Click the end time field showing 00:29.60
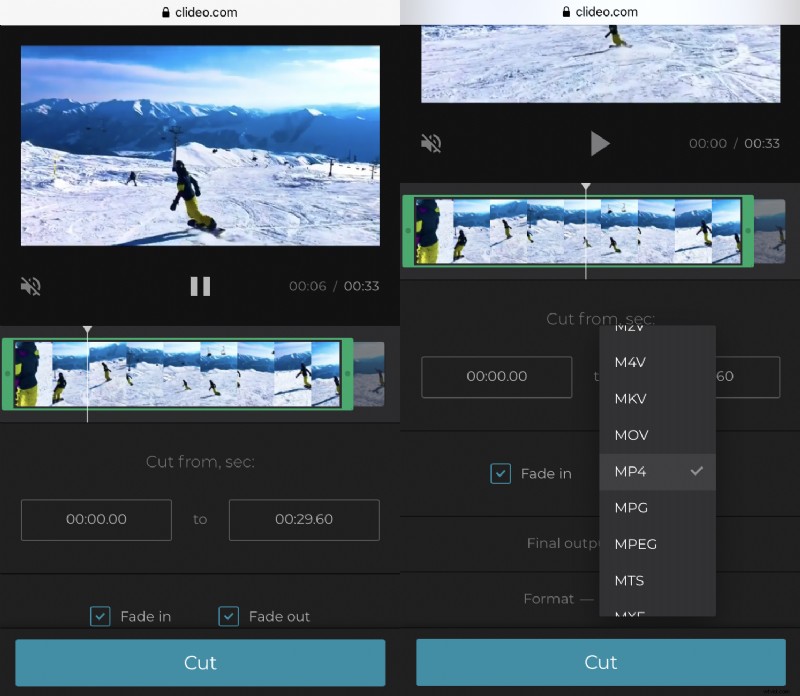 point(304,520)
